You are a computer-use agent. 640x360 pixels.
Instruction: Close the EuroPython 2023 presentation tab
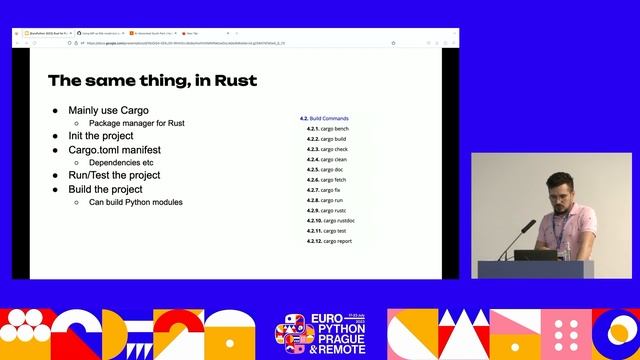(71, 33)
